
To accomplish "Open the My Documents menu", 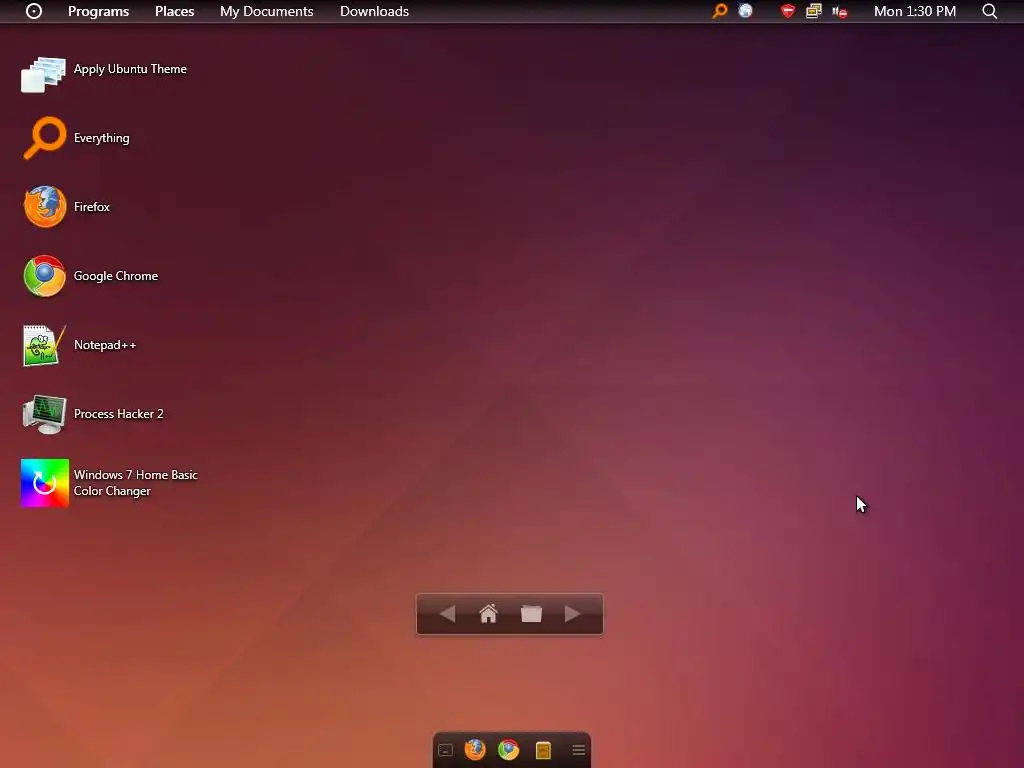I will 266,11.
